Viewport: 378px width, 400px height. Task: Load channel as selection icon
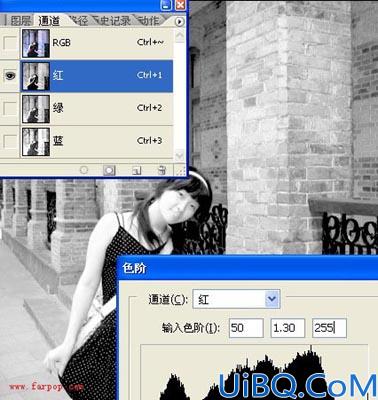pos(84,170)
